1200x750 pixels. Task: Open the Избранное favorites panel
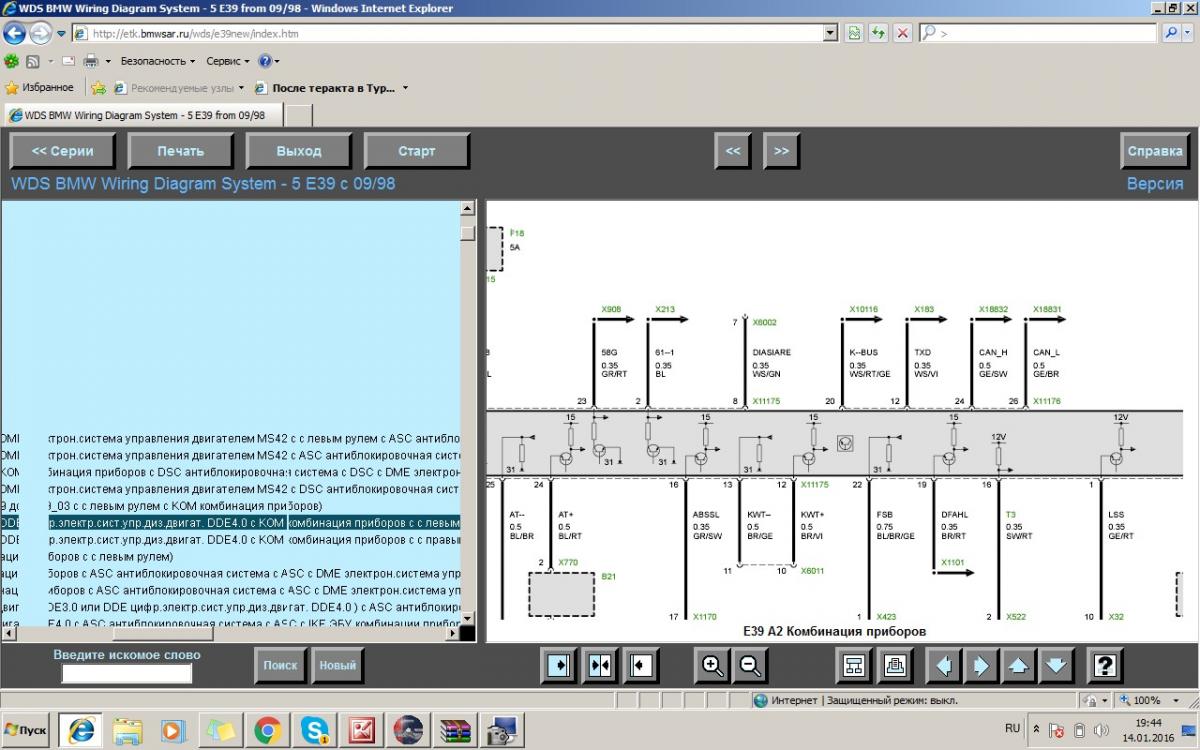[40, 88]
